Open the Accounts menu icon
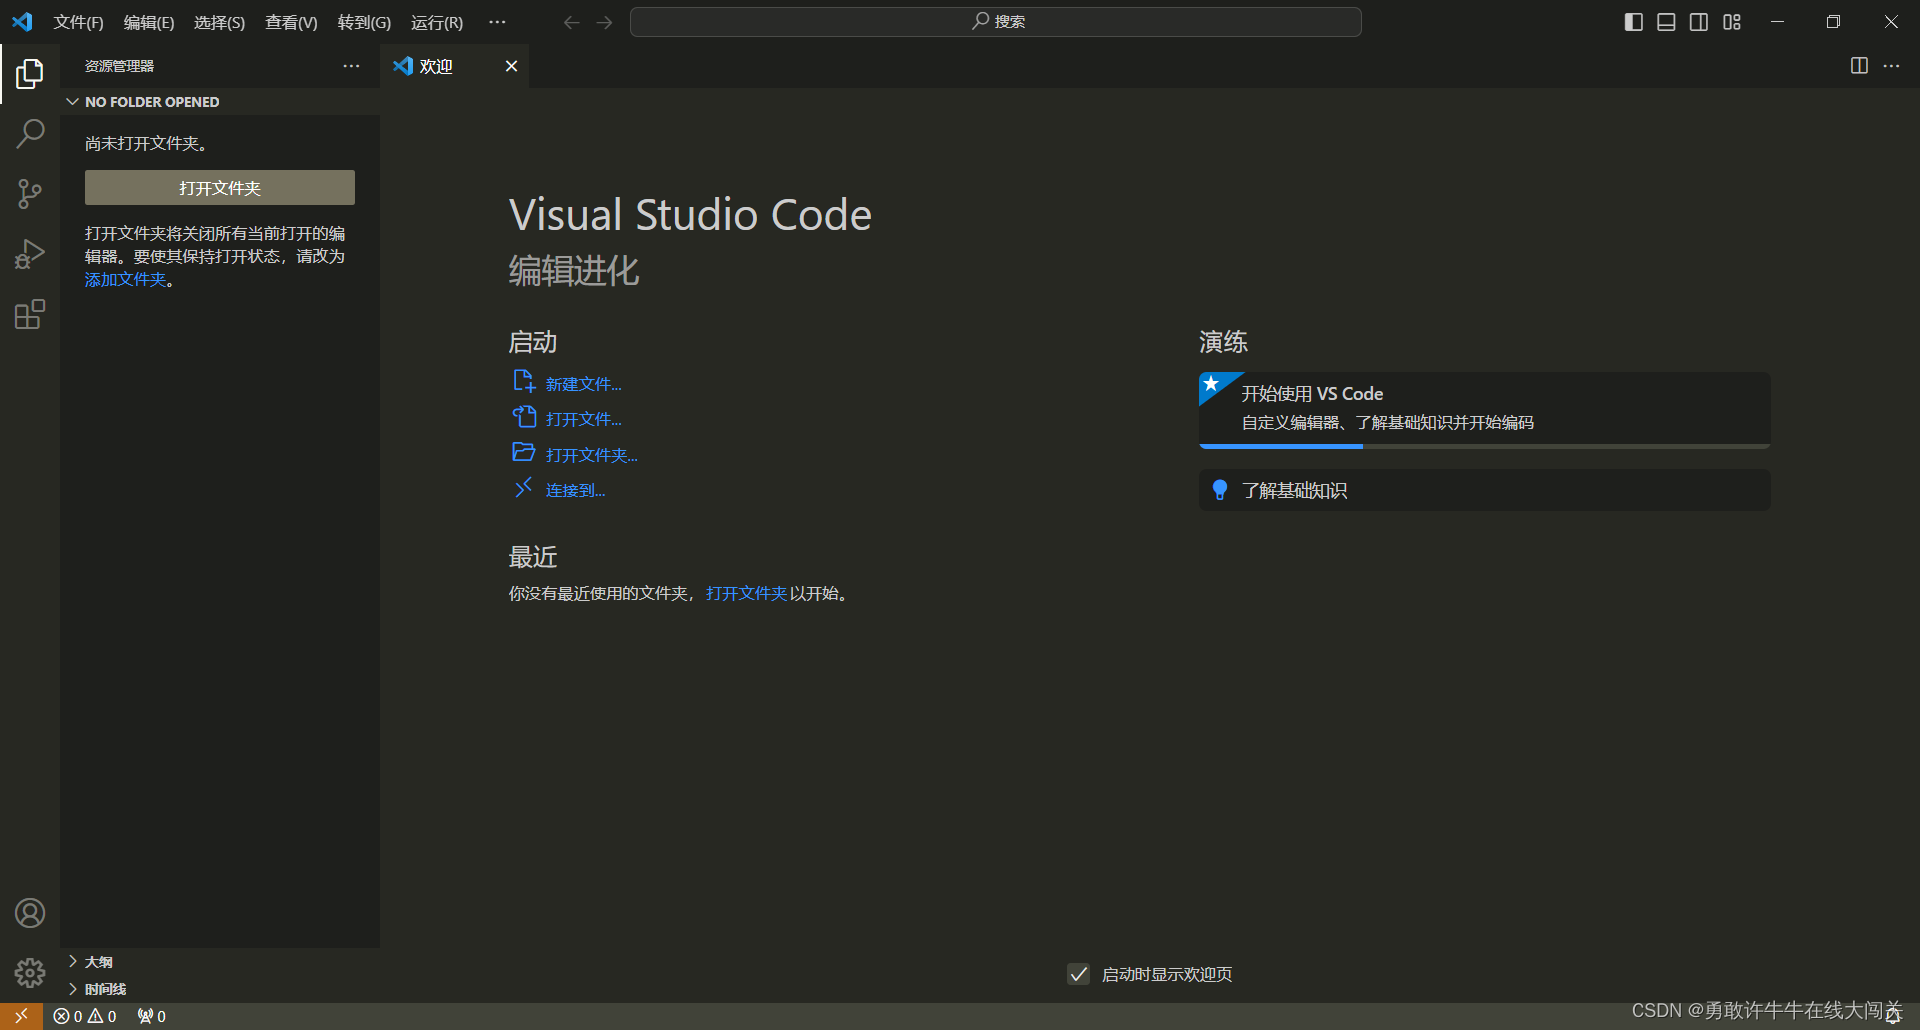Viewport: 1920px width, 1030px height. [x=30, y=913]
